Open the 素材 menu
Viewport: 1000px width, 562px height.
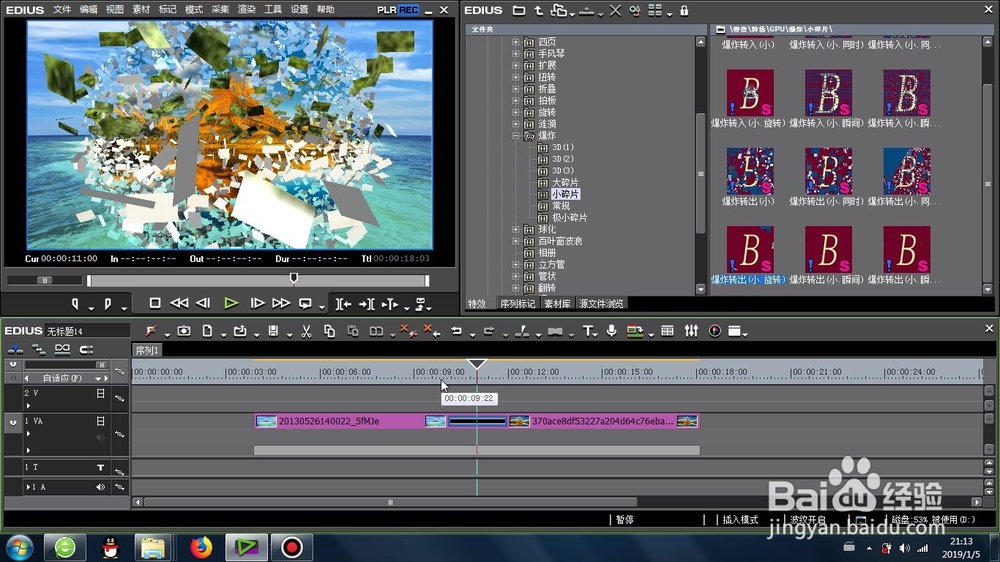click(141, 10)
